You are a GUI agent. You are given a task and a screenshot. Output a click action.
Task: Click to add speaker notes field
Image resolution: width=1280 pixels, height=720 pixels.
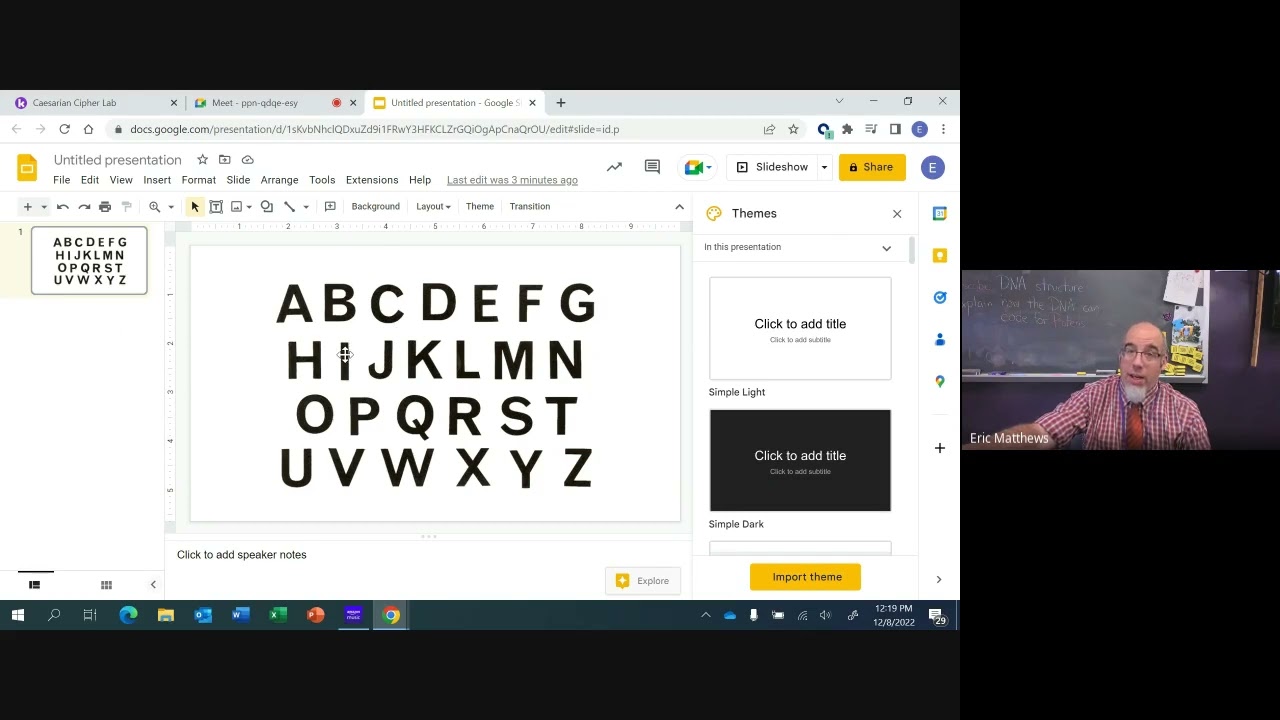click(x=428, y=555)
